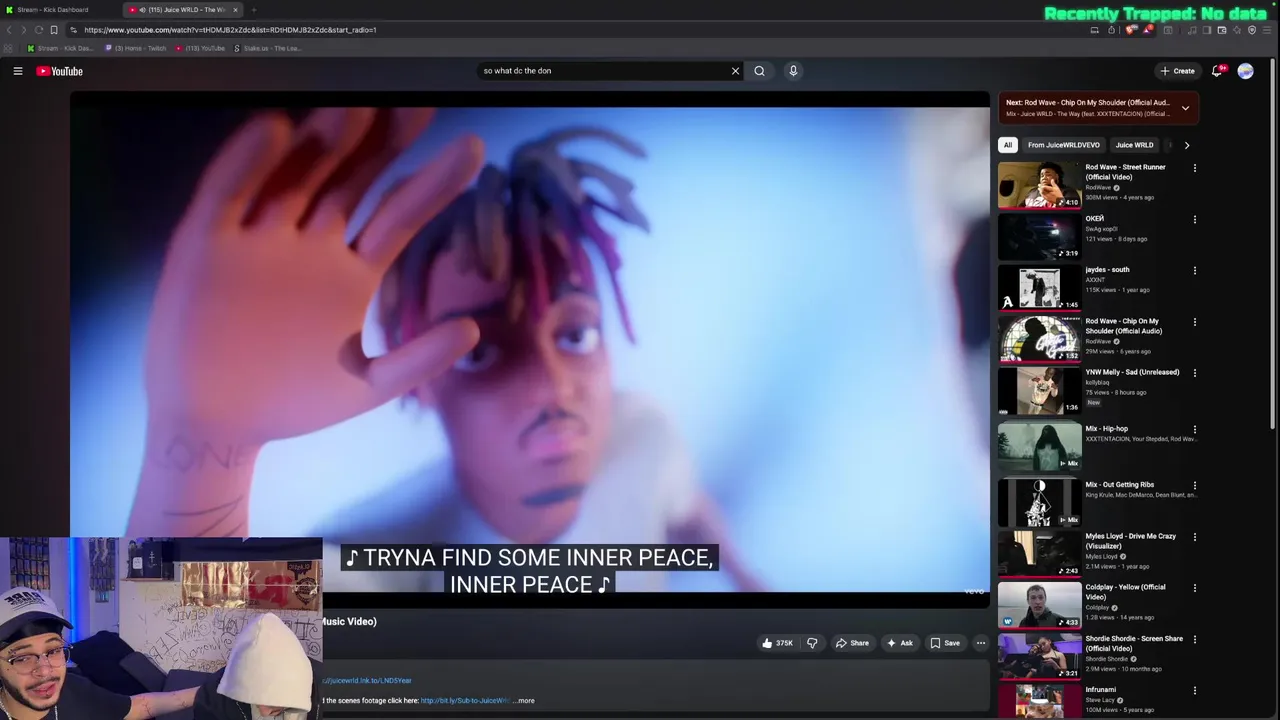This screenshot has width=1280, height=720.
Task: Open options for Infrunami video
Action: [x=1194, y=690]
